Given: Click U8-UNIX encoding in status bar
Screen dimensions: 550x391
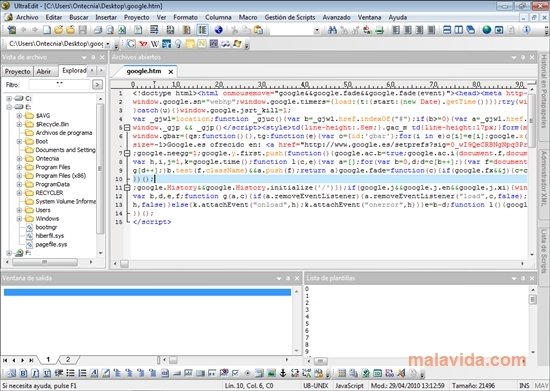Looking at the screenshot, I should 316,386.
